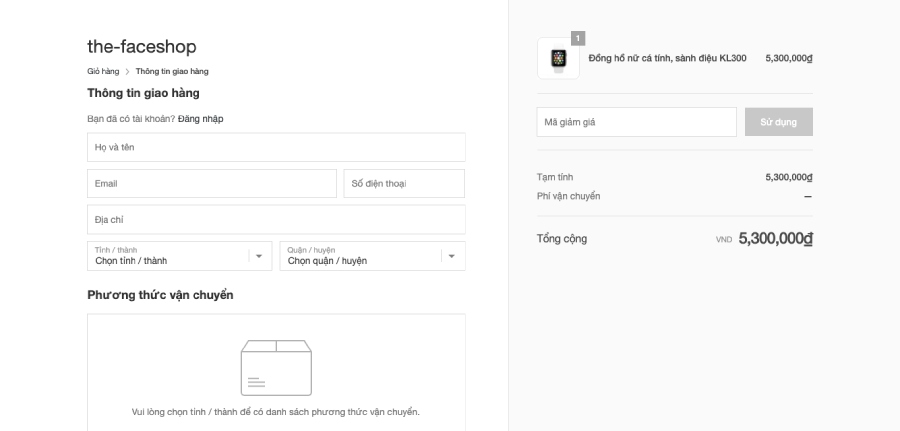Click the Thông tin giao hàng heading
The height and width of the screenshot is (431, 900).
(143, 93)
